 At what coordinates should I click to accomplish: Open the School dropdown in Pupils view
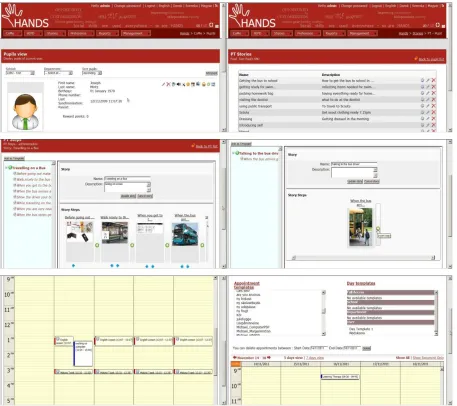pos(20,73)
